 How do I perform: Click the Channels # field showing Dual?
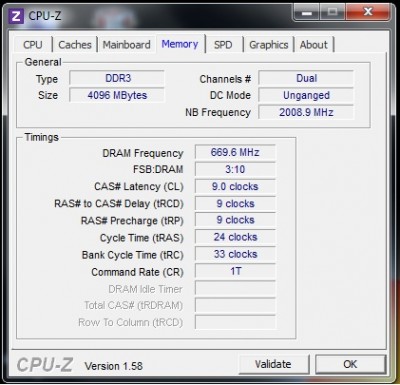point(306,78)
